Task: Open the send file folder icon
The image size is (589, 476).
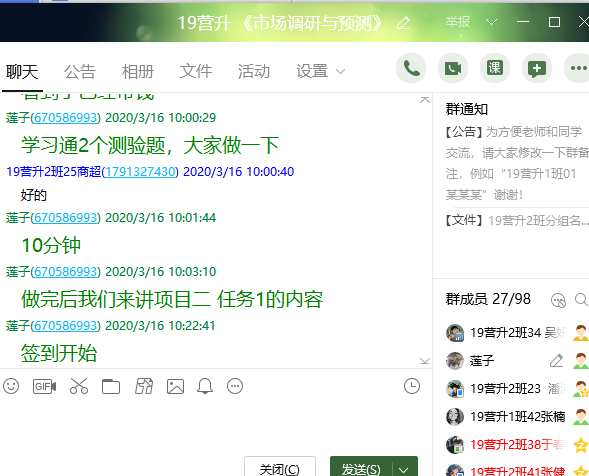Action: pos(111,386)
